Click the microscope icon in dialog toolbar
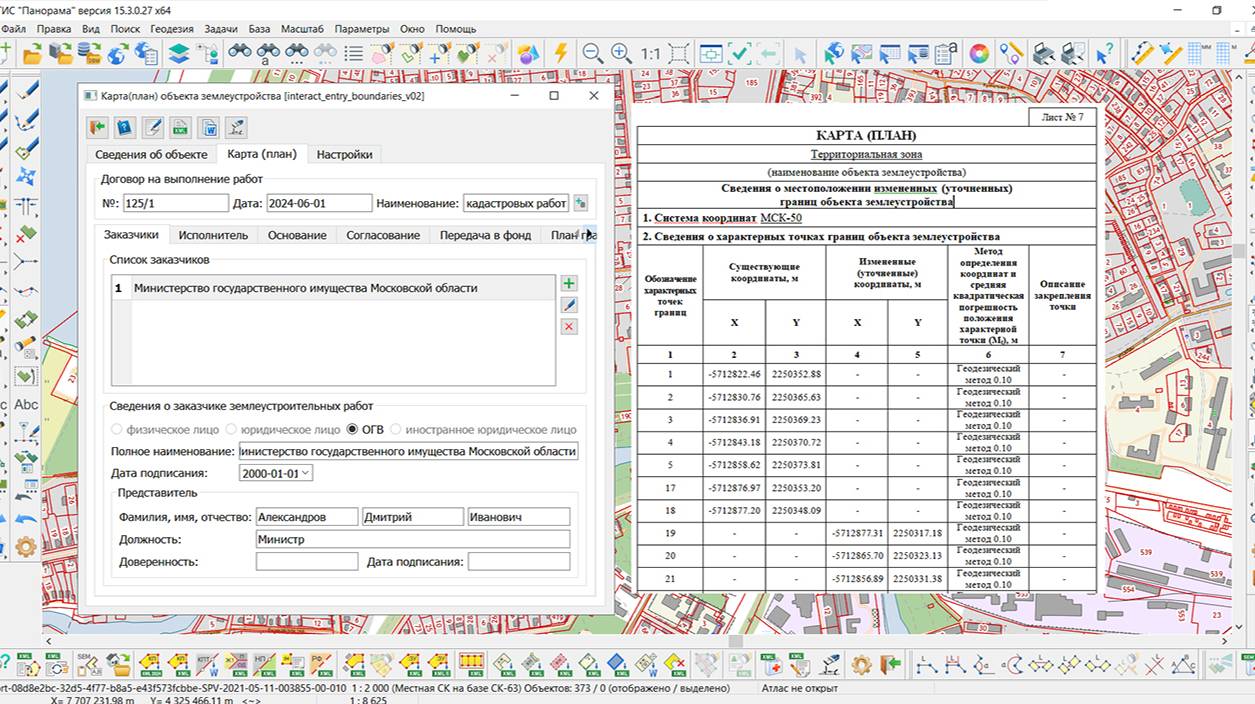This screenshot has width=1255, height=704. [x=236, y=127]
